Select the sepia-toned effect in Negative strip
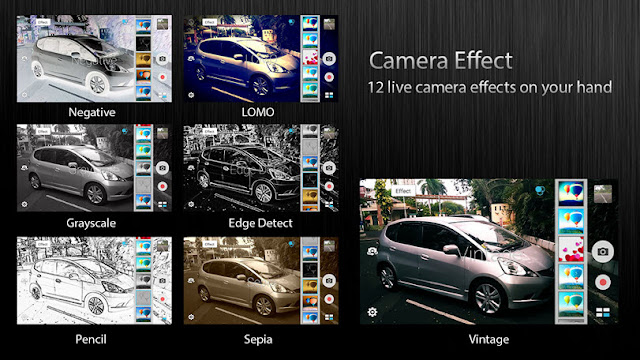 coord(144,59)
